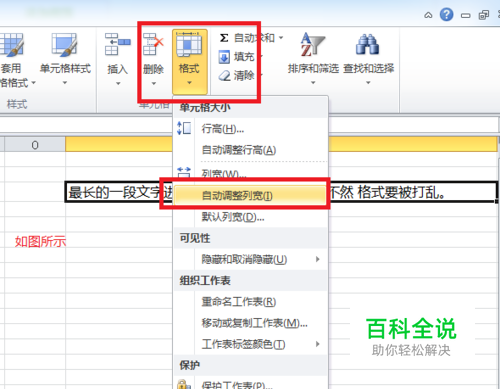This screenshot has height=389, width=500.
Task: Open Sort & Filter (排序和筛选) icon
Action: pyautogui.click(x=313, y=45)
